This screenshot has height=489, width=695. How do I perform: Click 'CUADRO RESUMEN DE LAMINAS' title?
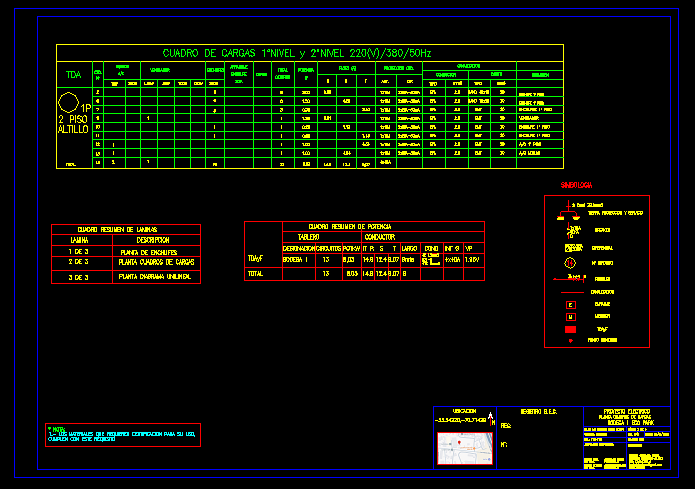pyautogui.click(x=117, y=230)
